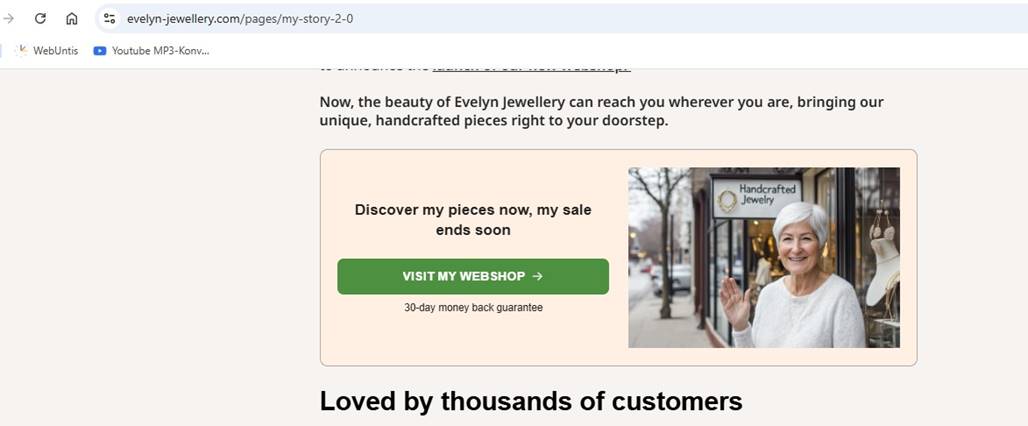Click the 30-day money back guarantee text
The width and height of the screenshot is (1028, 426).
[x=473, y=308]
